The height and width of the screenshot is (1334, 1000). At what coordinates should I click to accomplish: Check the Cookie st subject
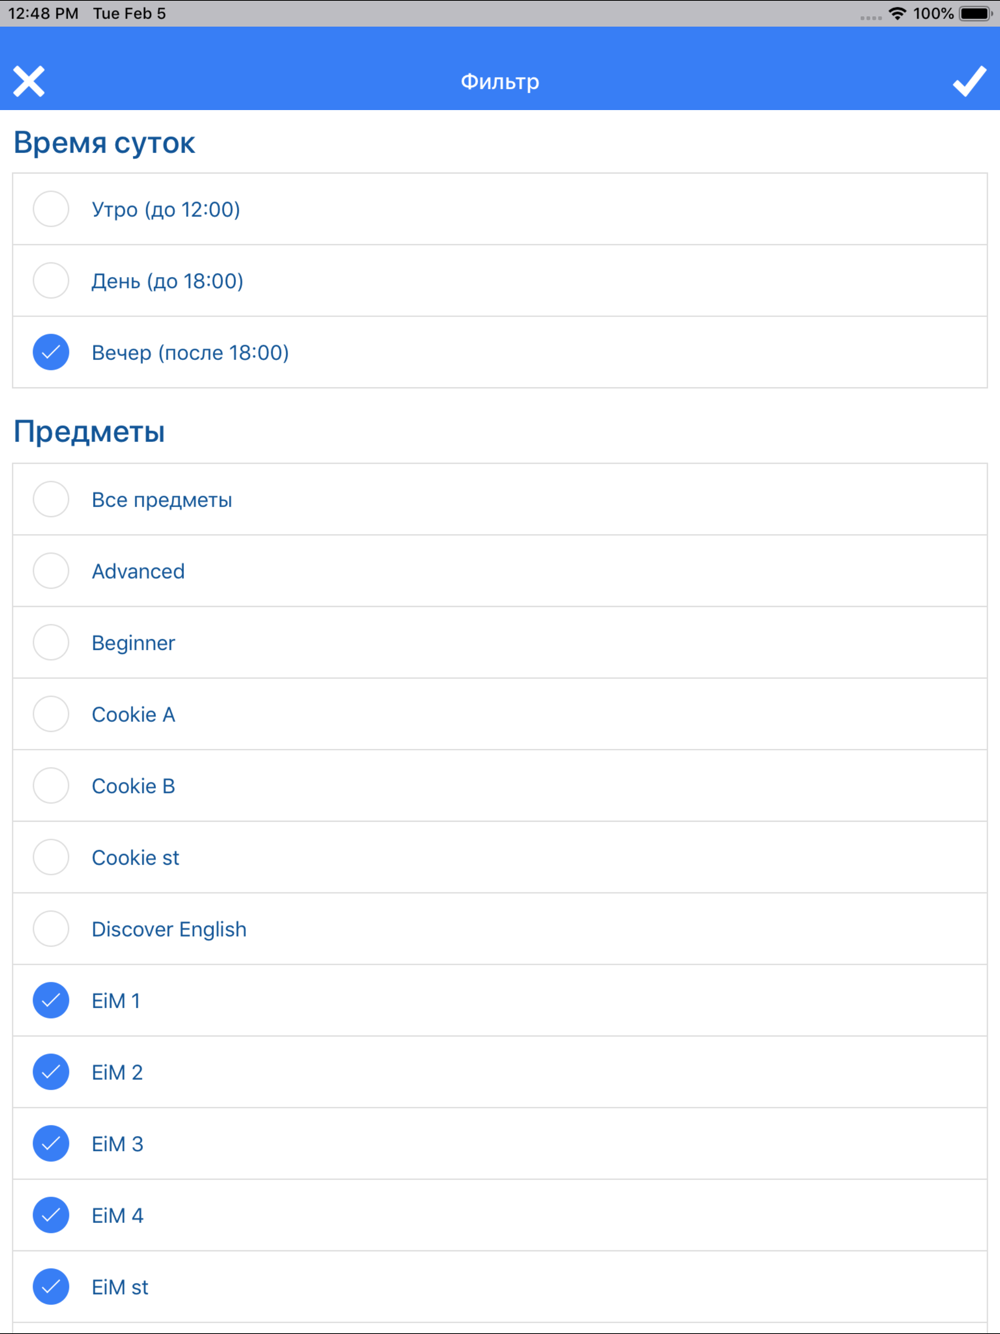tap(51, 857)
